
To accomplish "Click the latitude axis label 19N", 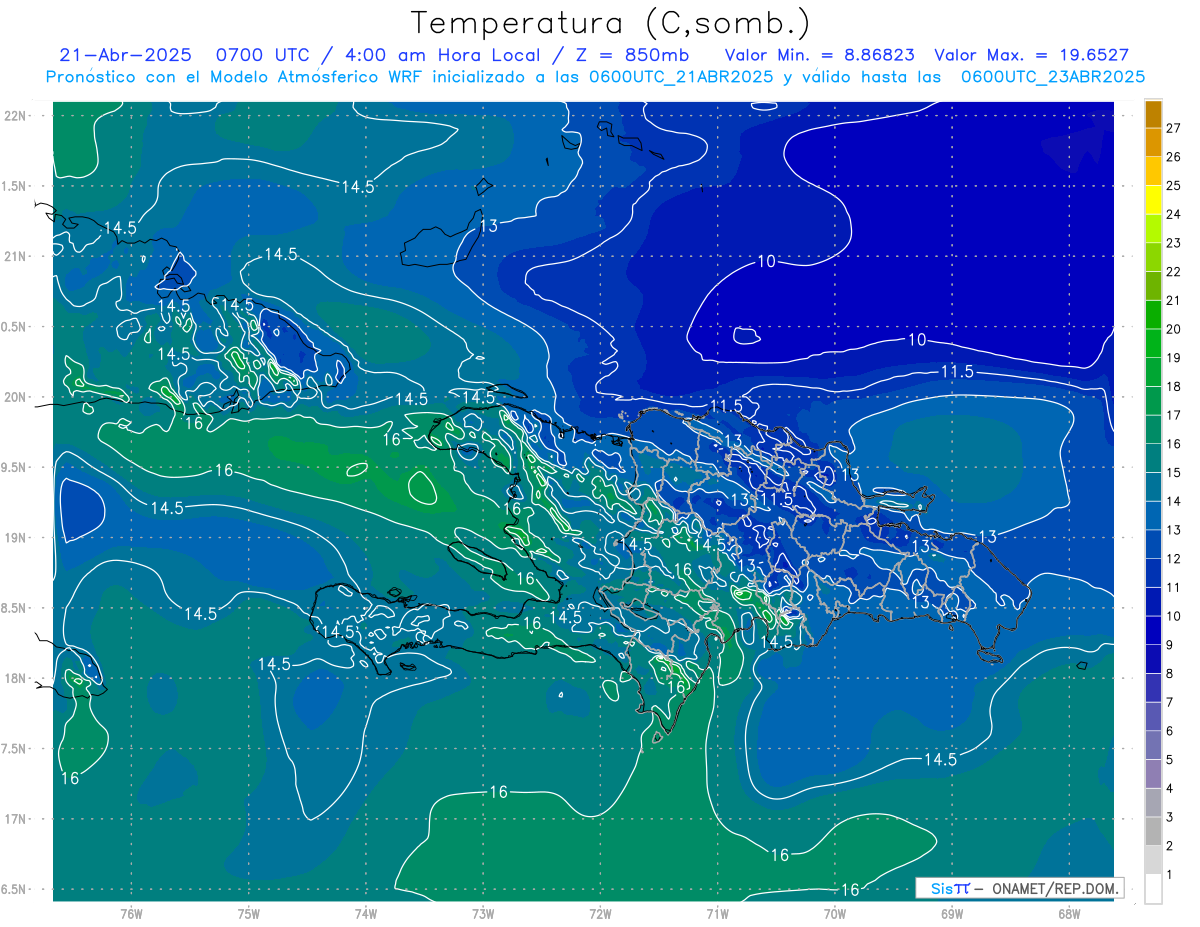I will pyautogui.click(x=16, y=538).
